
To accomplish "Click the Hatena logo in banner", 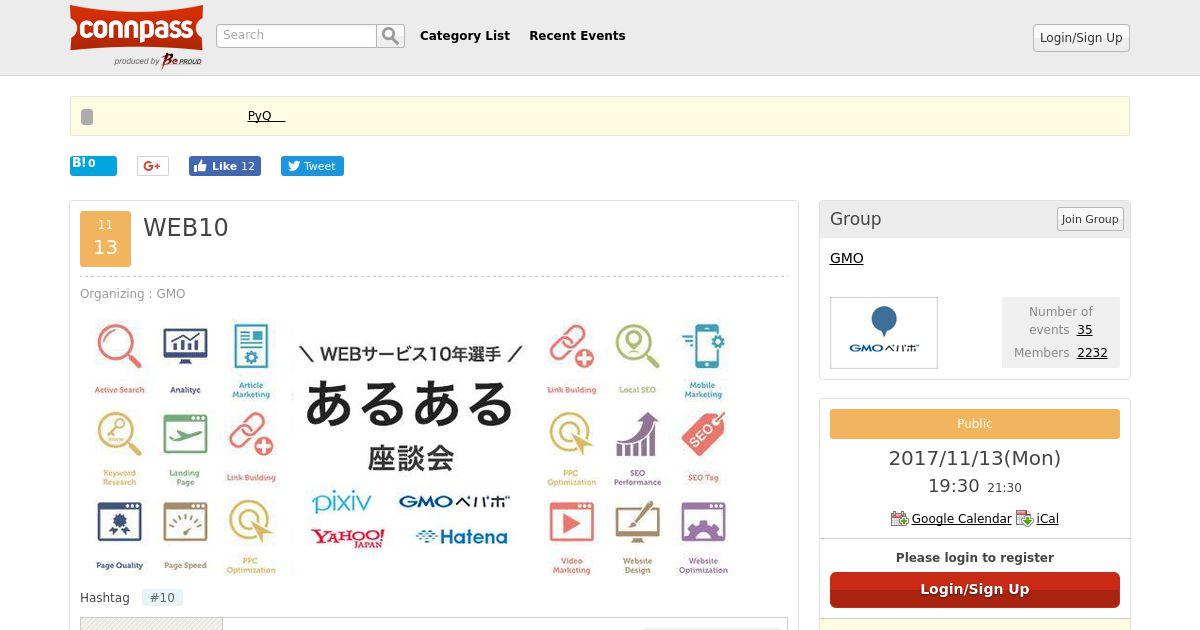I will click(x=461, y=537).
